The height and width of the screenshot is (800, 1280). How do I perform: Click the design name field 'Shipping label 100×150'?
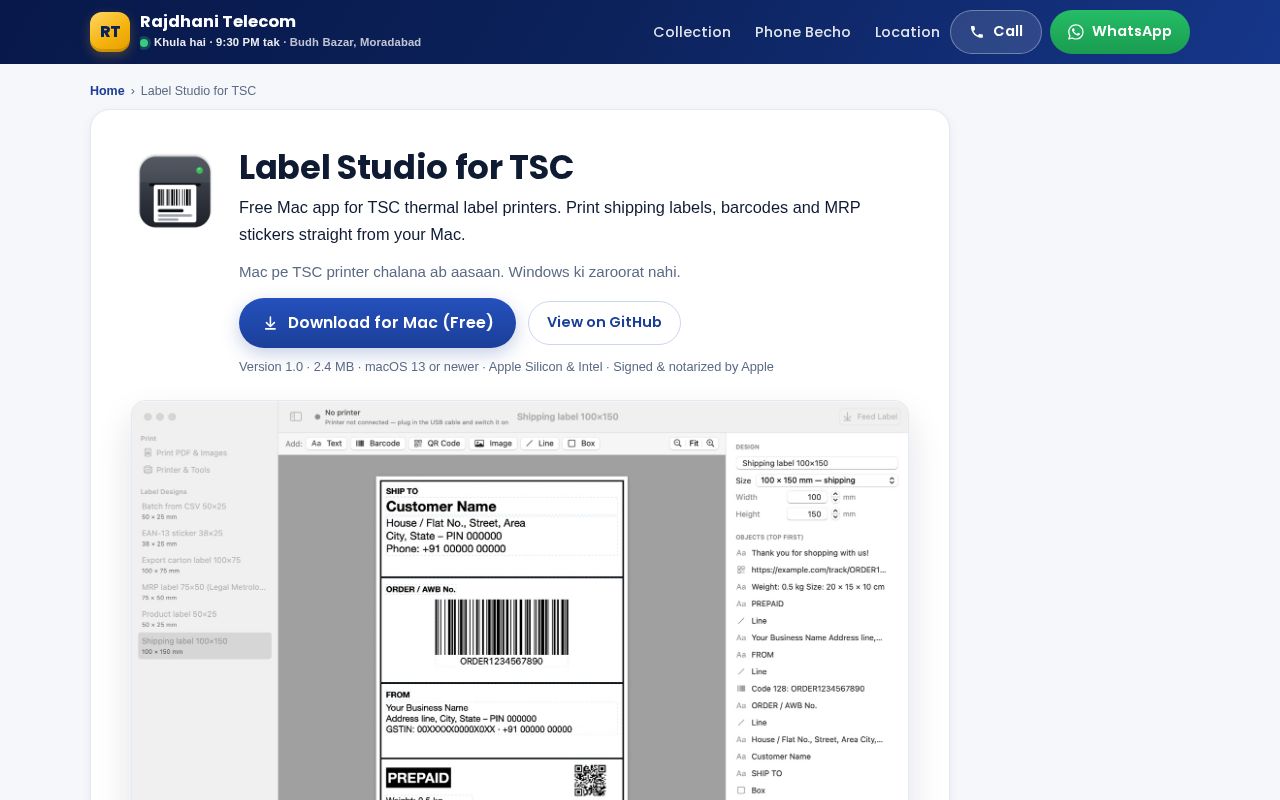coord(817,463)
